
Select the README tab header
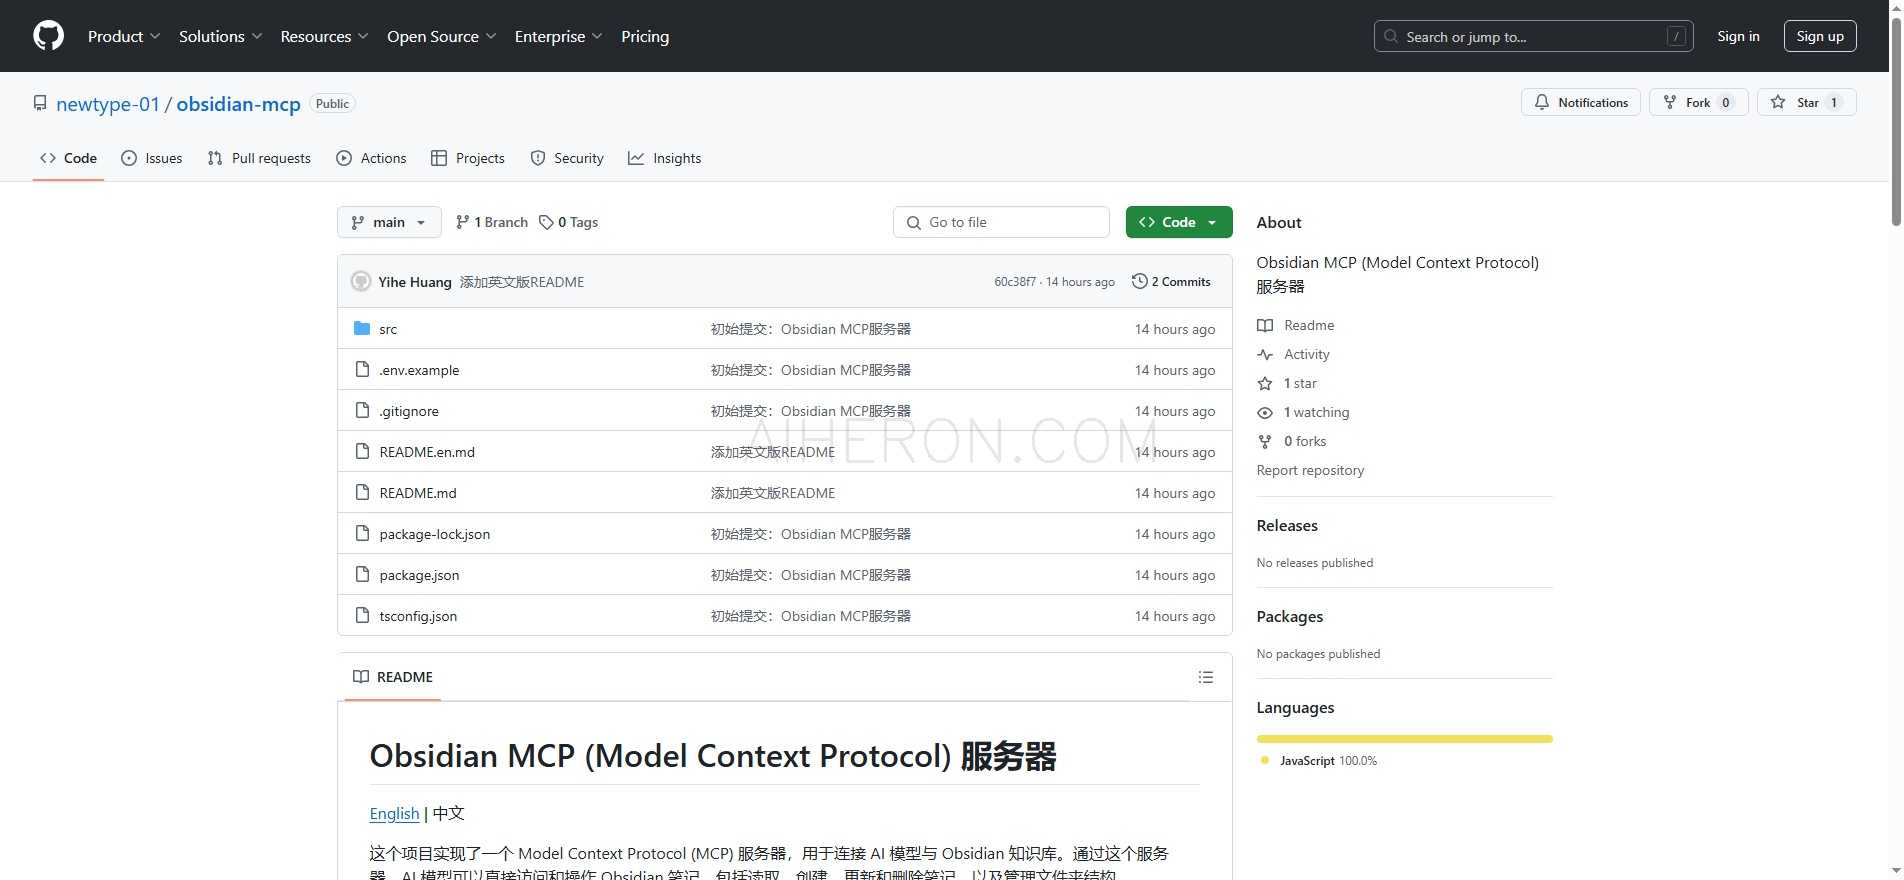click(393, 677)
